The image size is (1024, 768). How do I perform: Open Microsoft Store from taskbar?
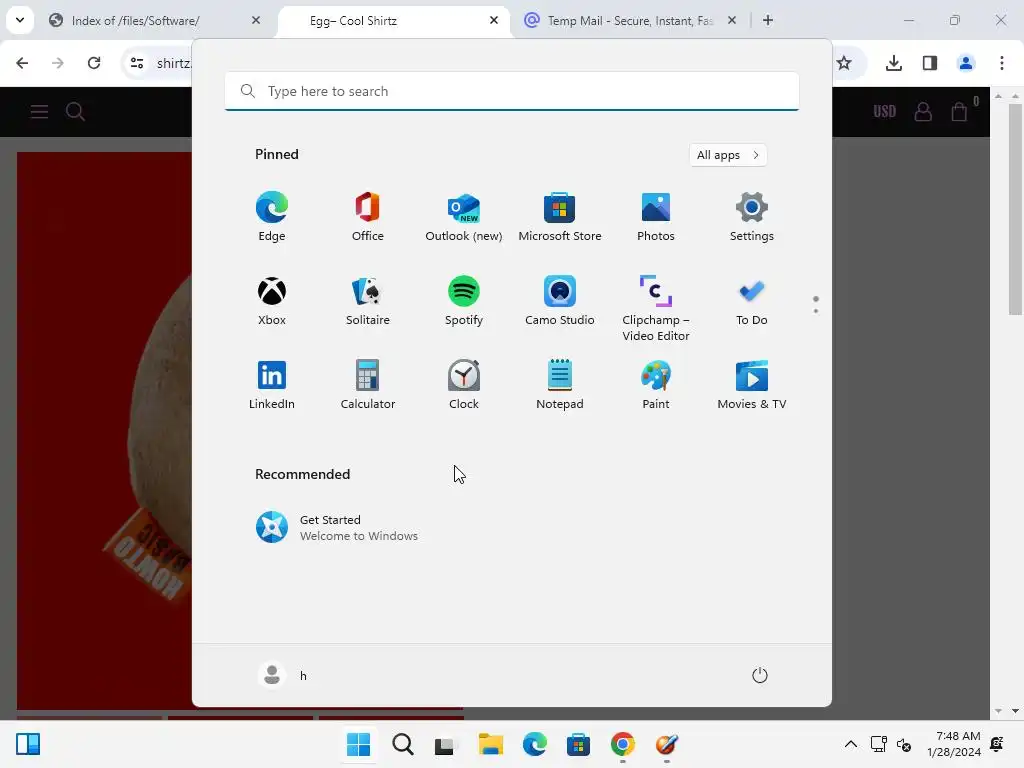[x=578, y=744]
